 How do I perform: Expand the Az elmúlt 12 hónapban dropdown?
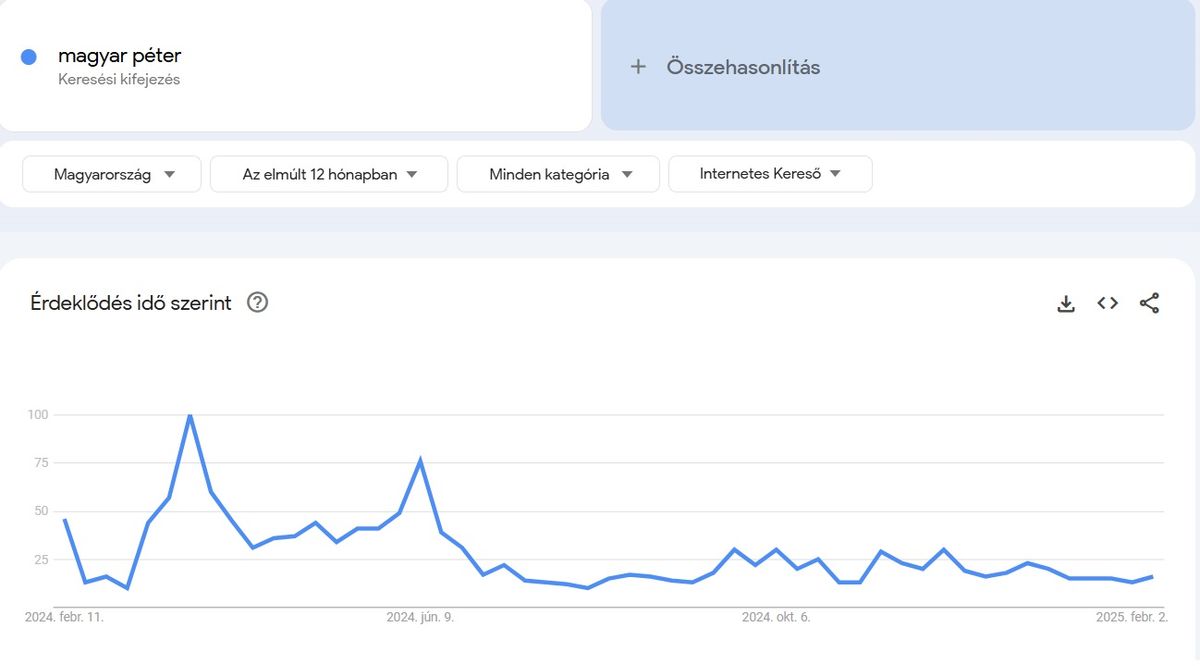[x=329, y=174]
